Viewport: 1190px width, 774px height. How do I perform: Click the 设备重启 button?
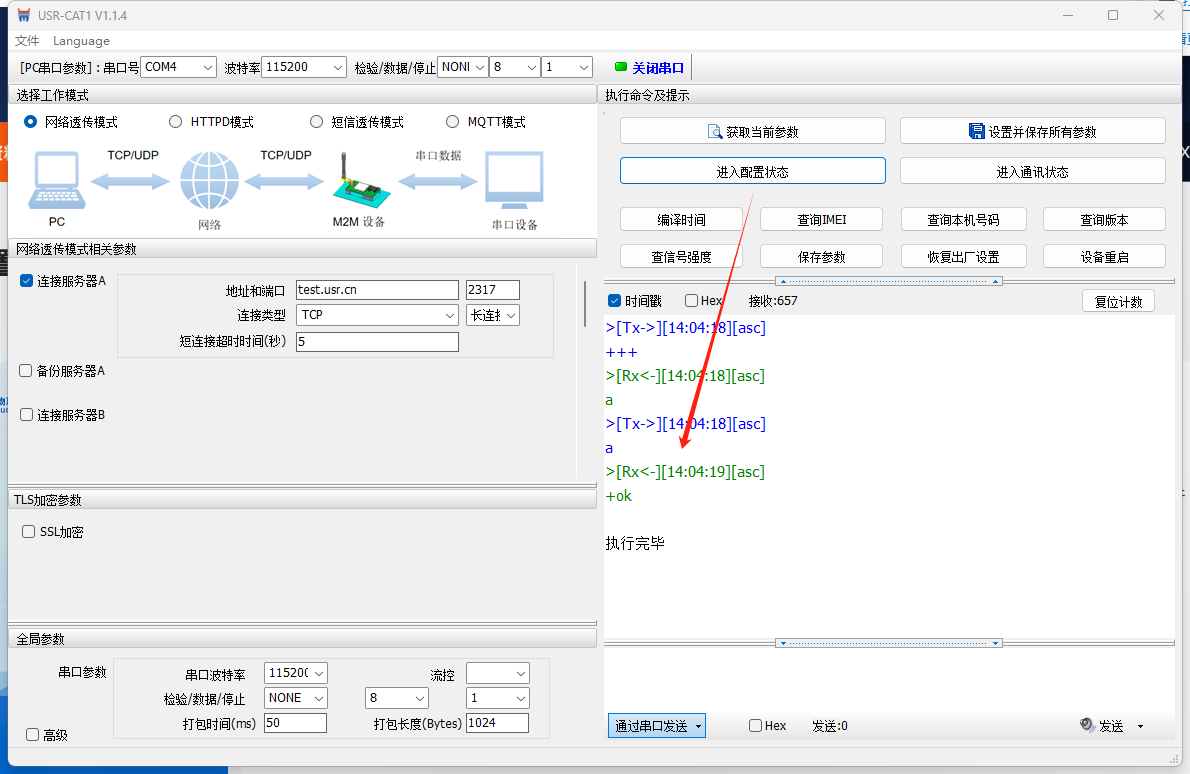coord(1104,257)
